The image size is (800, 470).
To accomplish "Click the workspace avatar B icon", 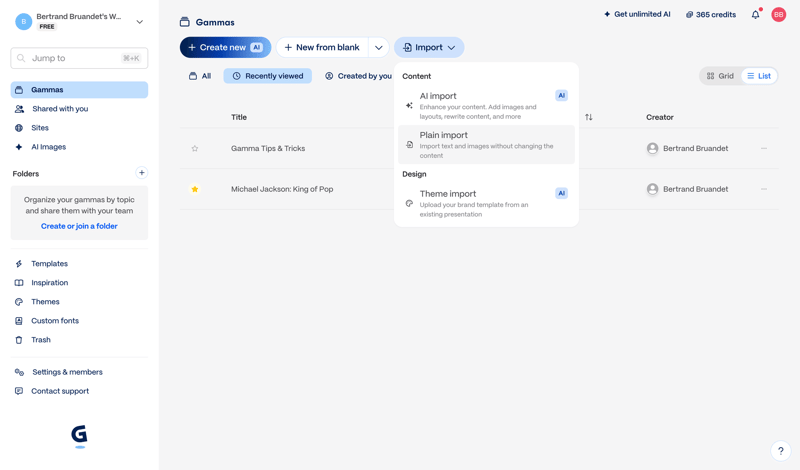I will pyautogui.click(x=23, y=22).
